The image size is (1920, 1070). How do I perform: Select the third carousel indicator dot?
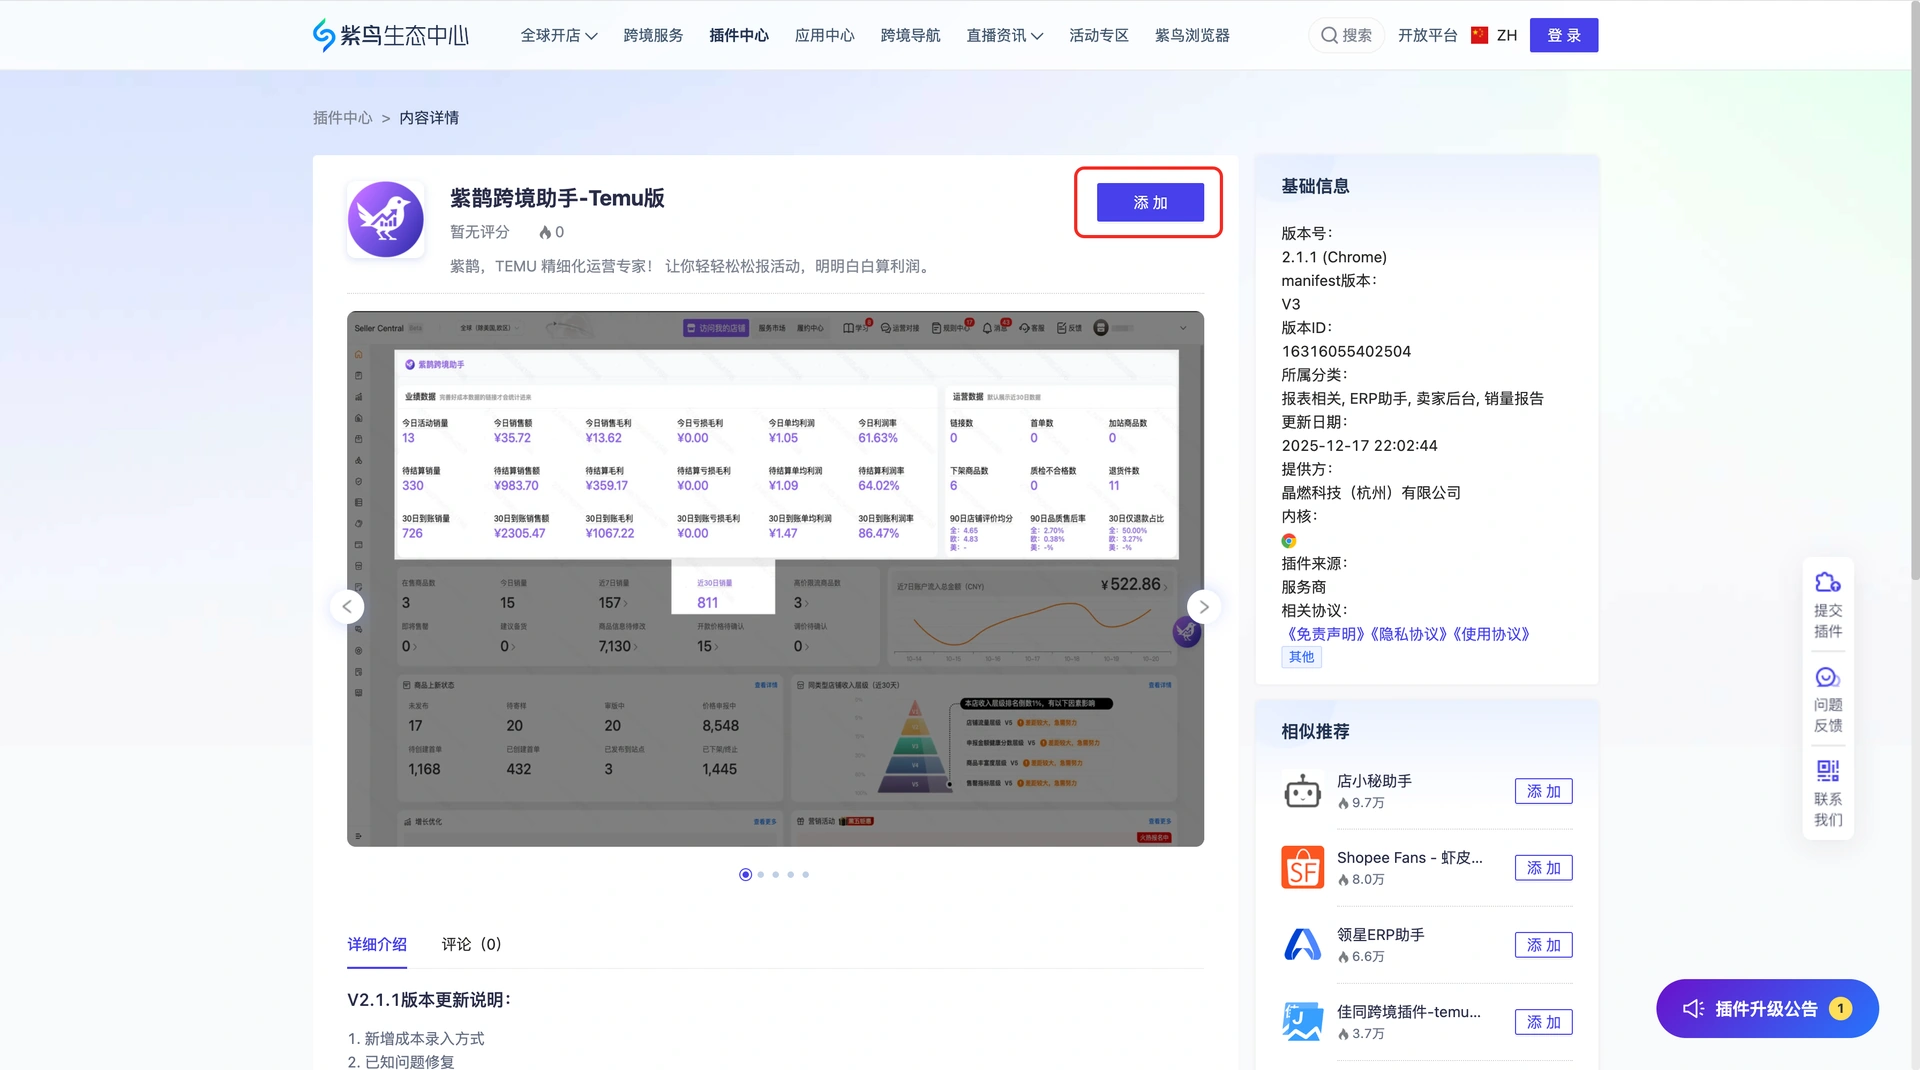coord(775,874)
